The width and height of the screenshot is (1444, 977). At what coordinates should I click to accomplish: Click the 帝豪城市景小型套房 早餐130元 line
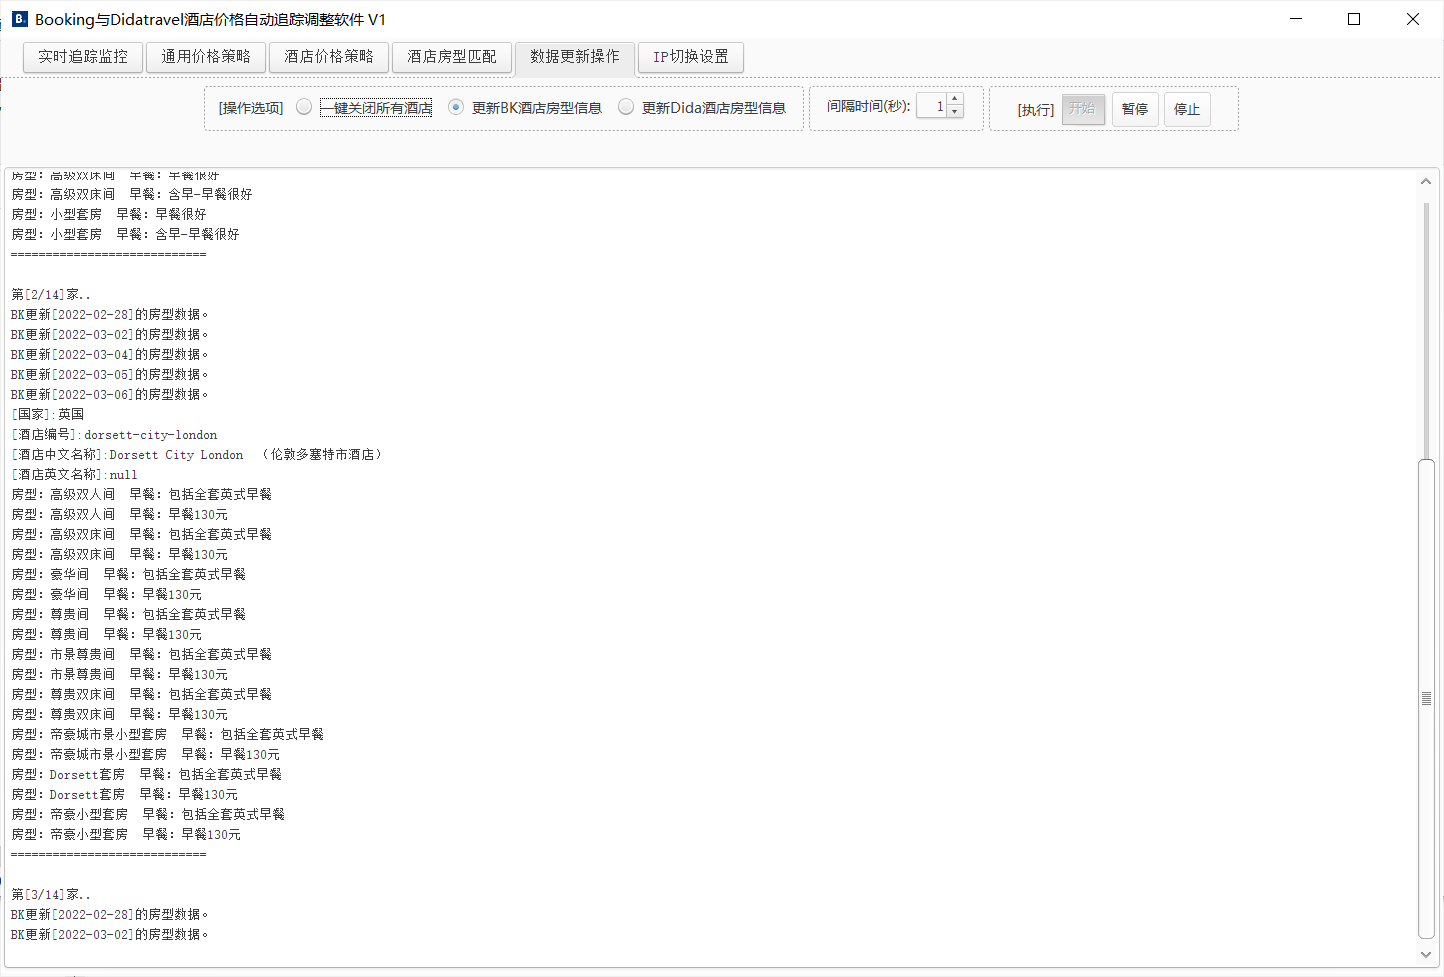click(x=145, y=754)
